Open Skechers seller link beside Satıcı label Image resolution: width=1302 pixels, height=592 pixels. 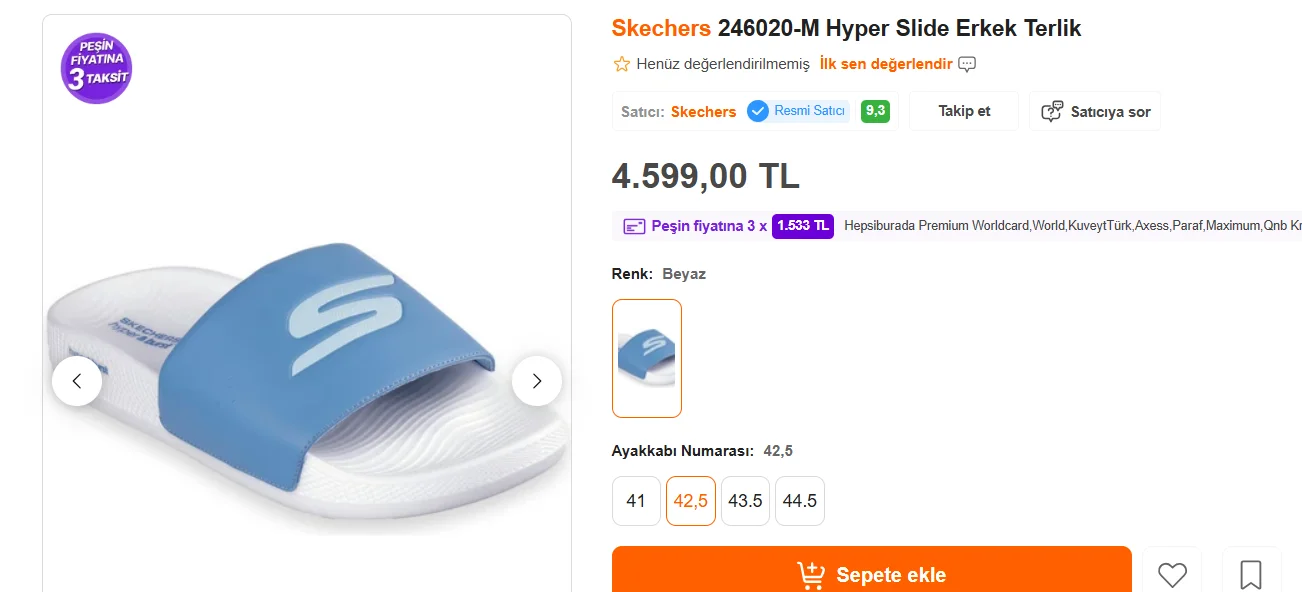pyautogui.click(x=703, y=112)
